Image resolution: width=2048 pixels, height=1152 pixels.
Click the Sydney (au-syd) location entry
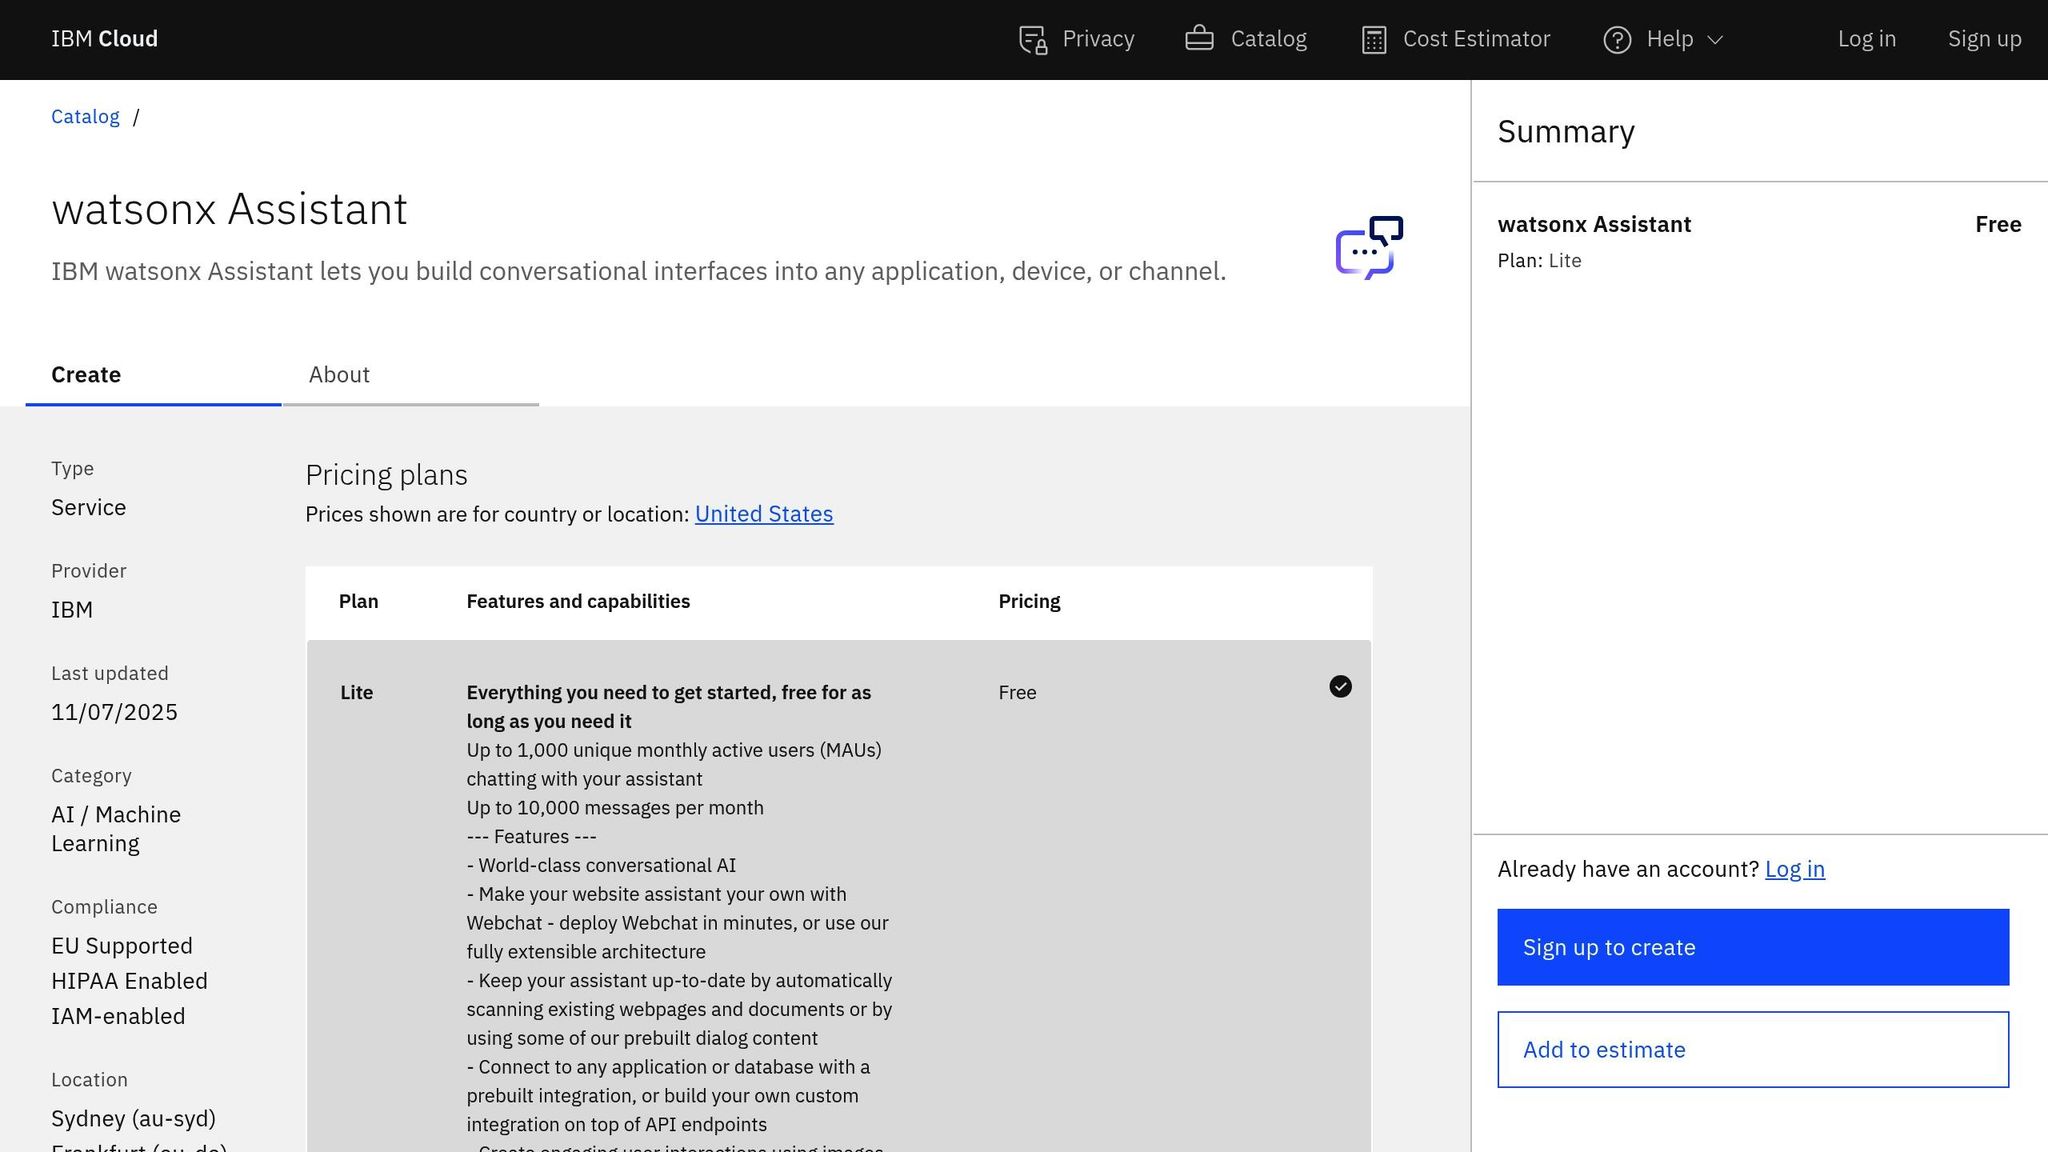click(132, 1118)
